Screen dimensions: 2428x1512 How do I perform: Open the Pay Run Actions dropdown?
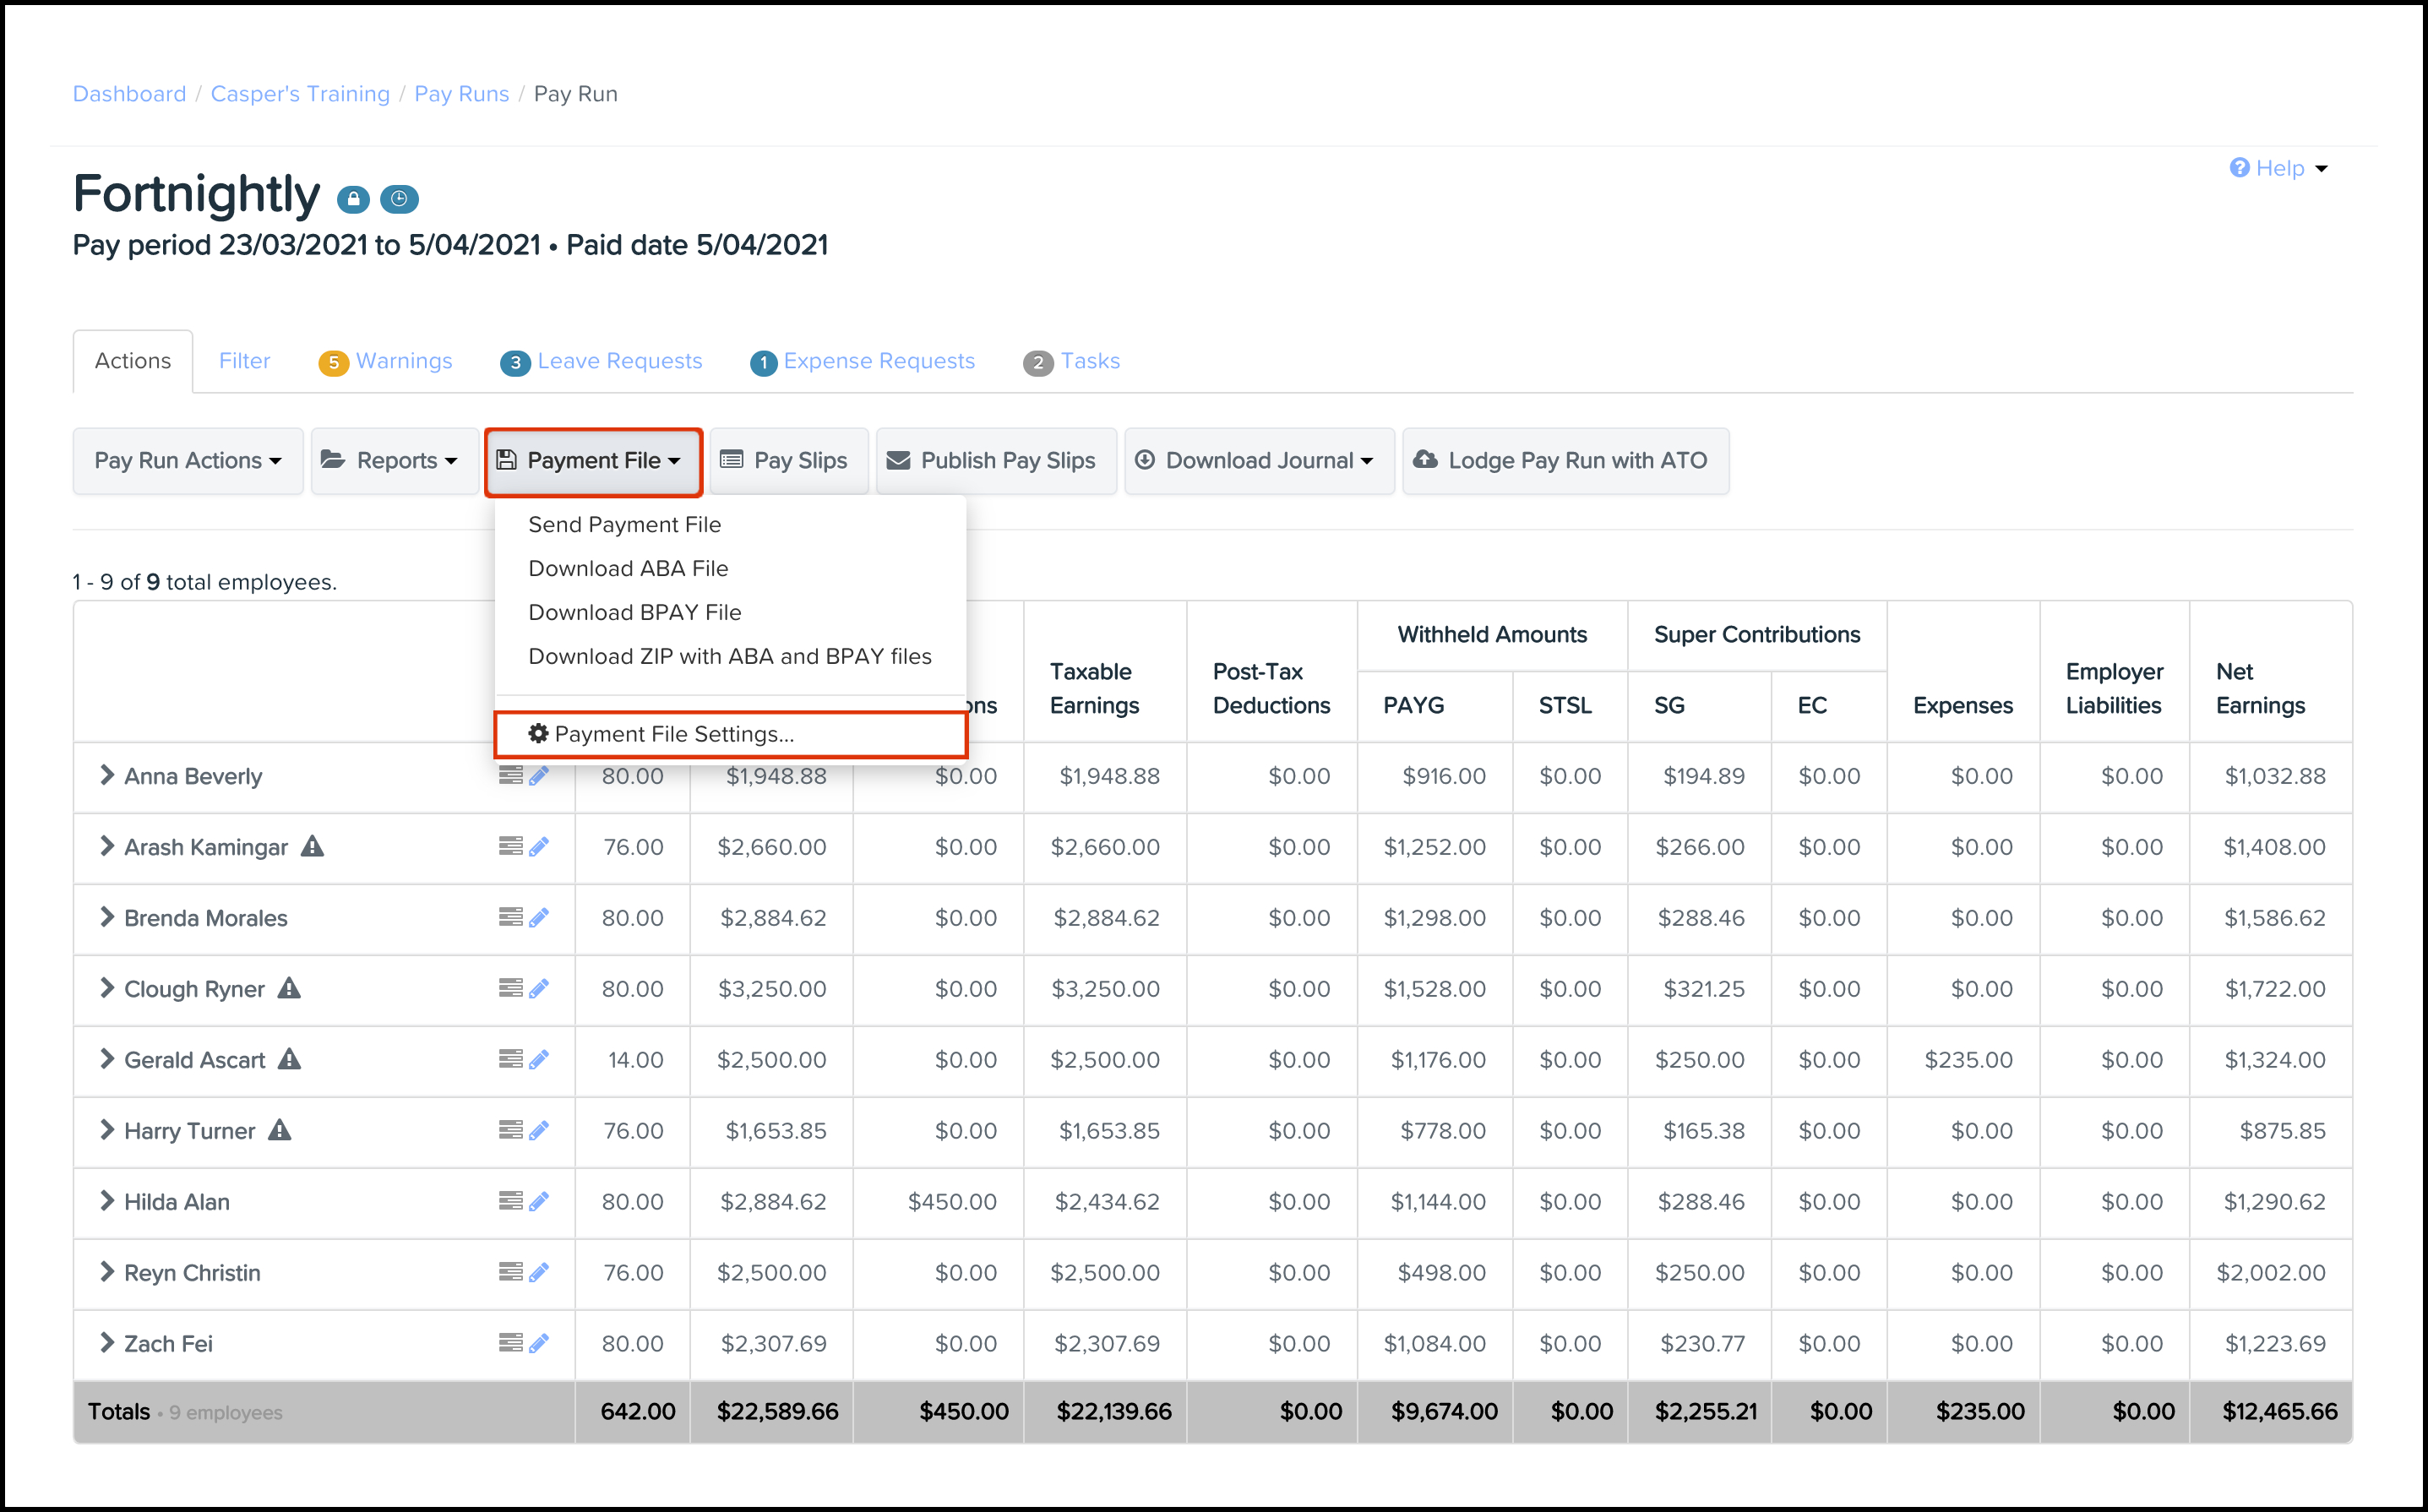[188, 461]
